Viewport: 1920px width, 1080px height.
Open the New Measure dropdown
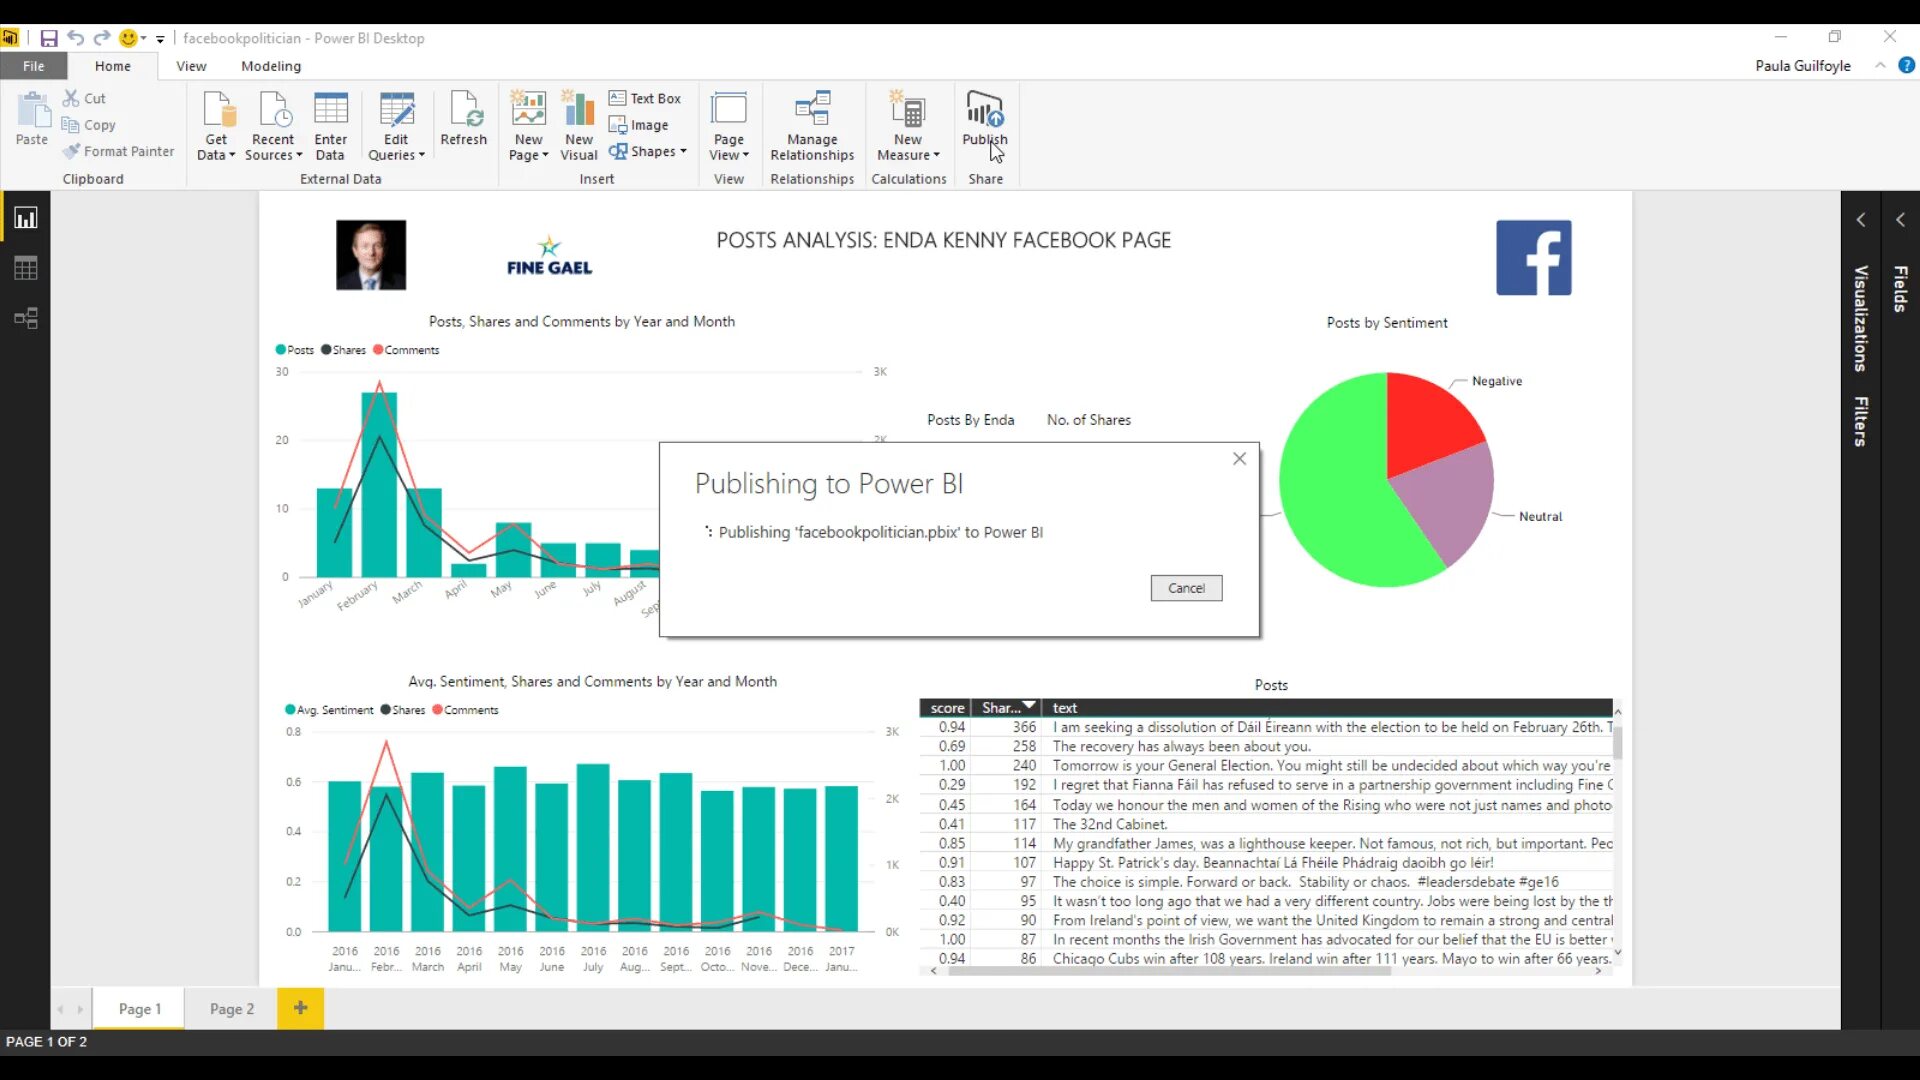pyautogui.click(x=908, y=125)
